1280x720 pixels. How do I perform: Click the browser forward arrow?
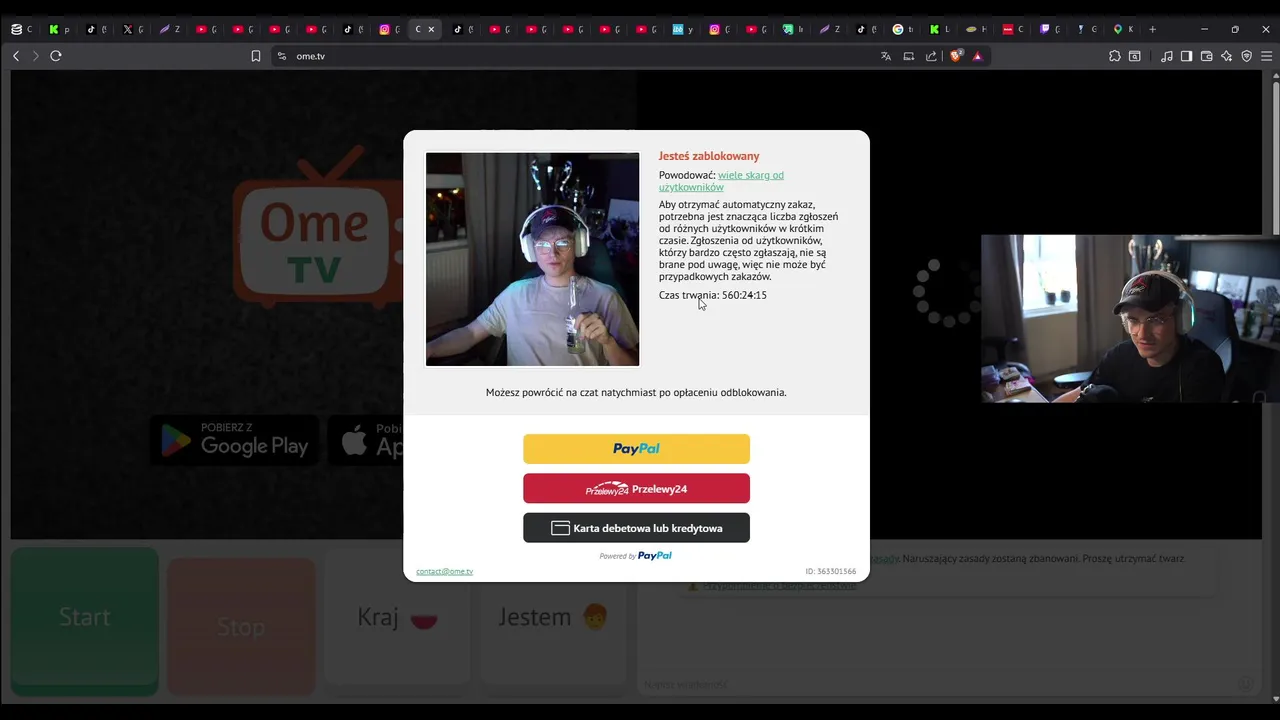click(36, 56)
